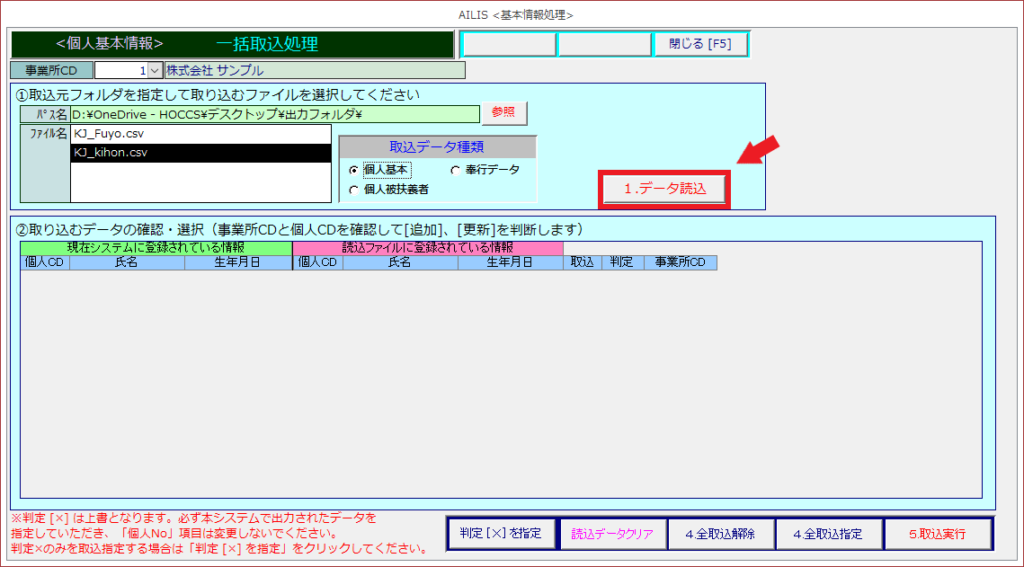
Task: Run import with 5.取込実行 button
Action: pos(937,533)
